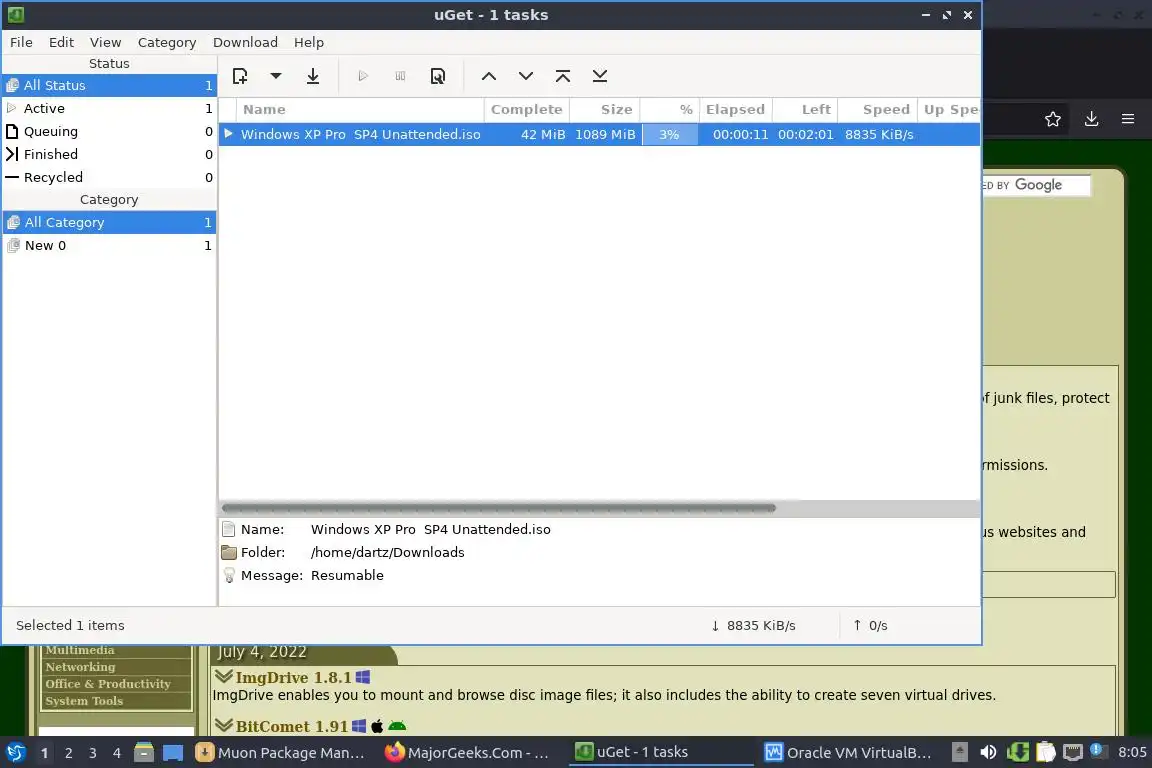1152x768 pixels.
Task: Open the ImgDrive 1.8.1 link on MajorGeeks
Action: 293,677
